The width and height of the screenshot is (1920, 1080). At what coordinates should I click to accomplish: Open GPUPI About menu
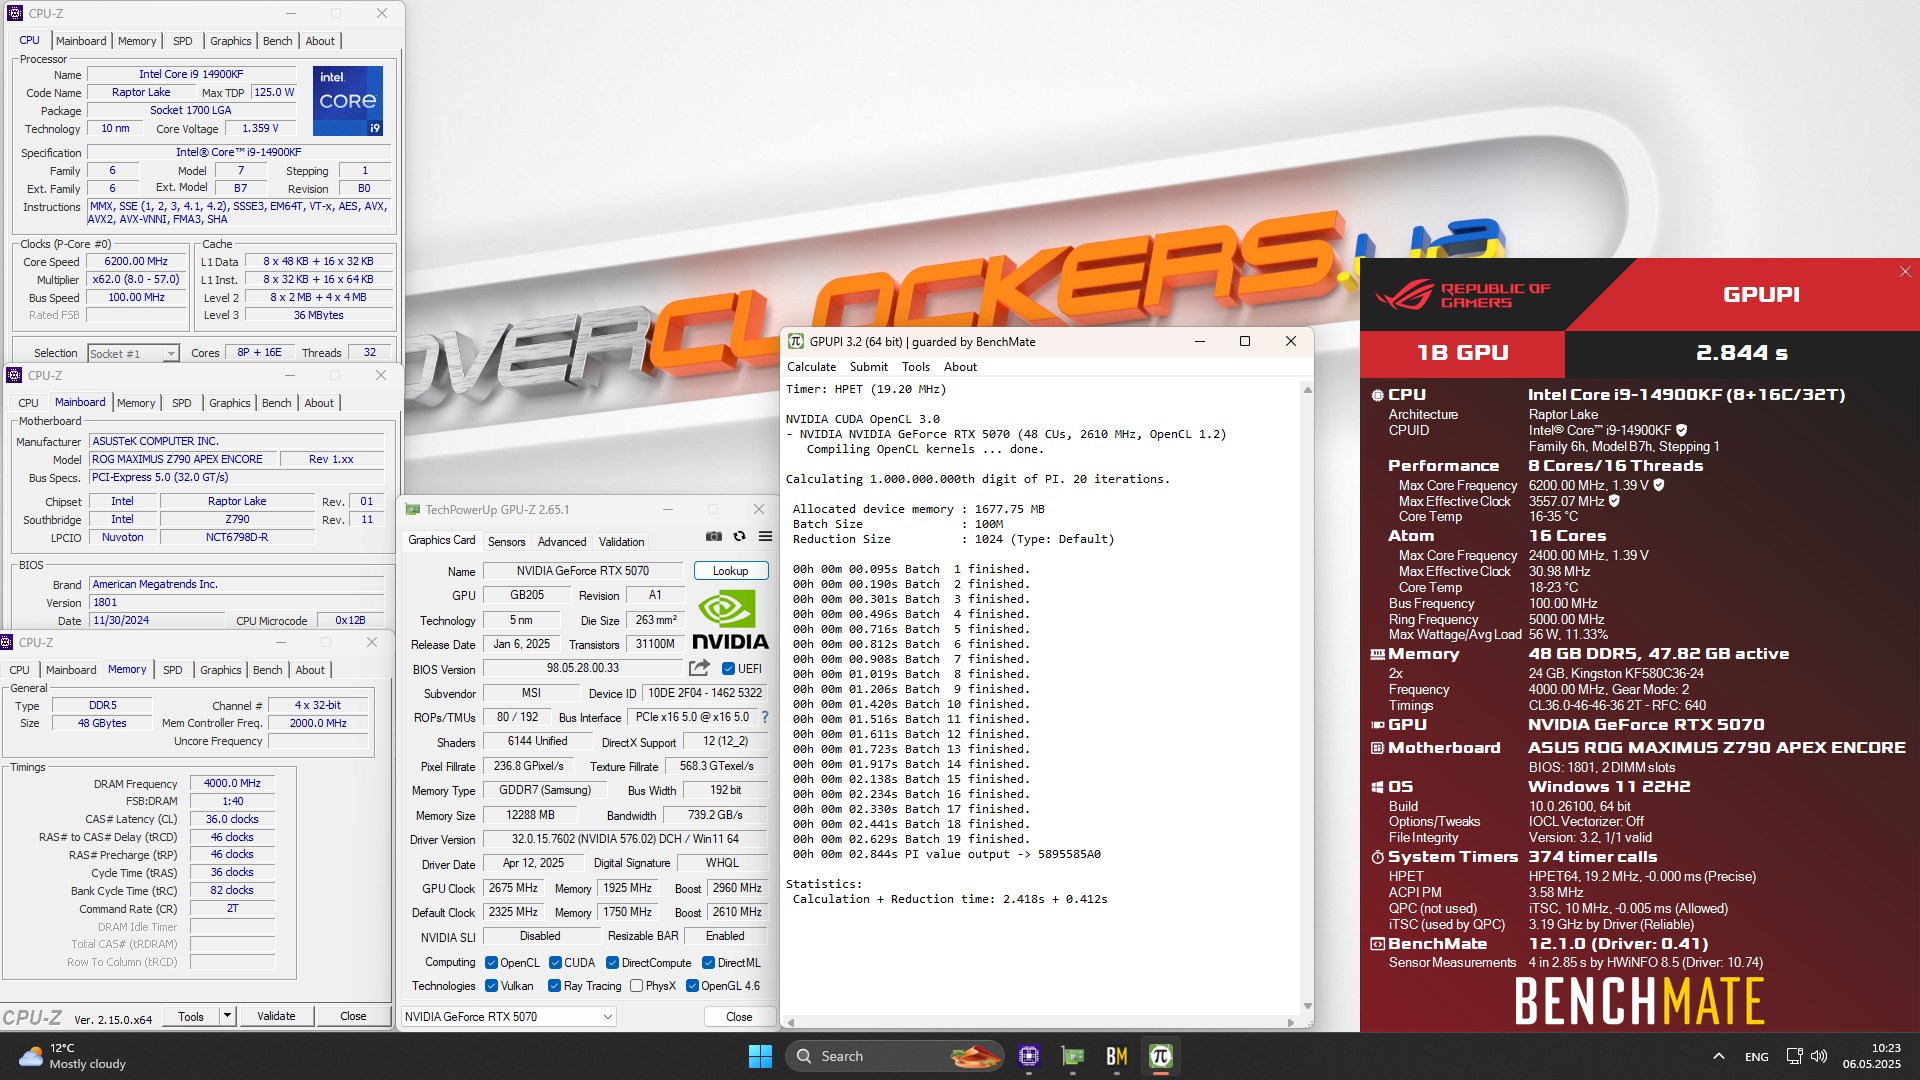tap(960, 367)
